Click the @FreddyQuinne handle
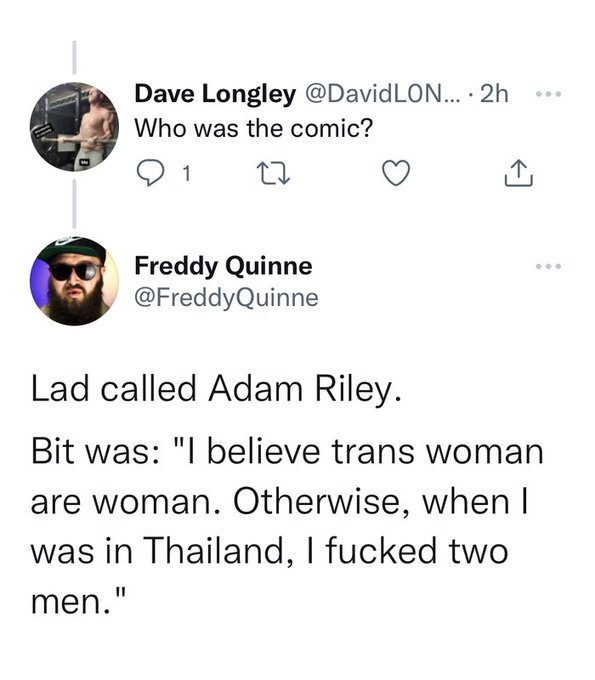The width and height of the screenshot is (595, 680). pyautogui.click(x=226, y=298)
